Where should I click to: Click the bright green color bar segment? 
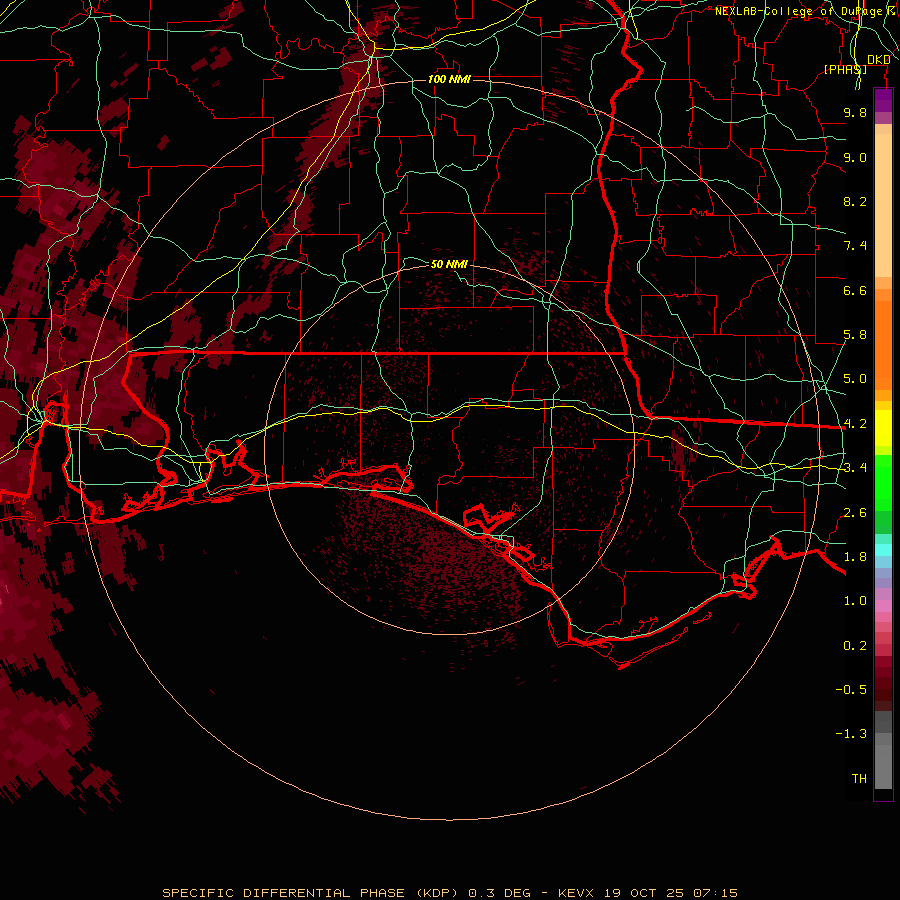[883, 482]
